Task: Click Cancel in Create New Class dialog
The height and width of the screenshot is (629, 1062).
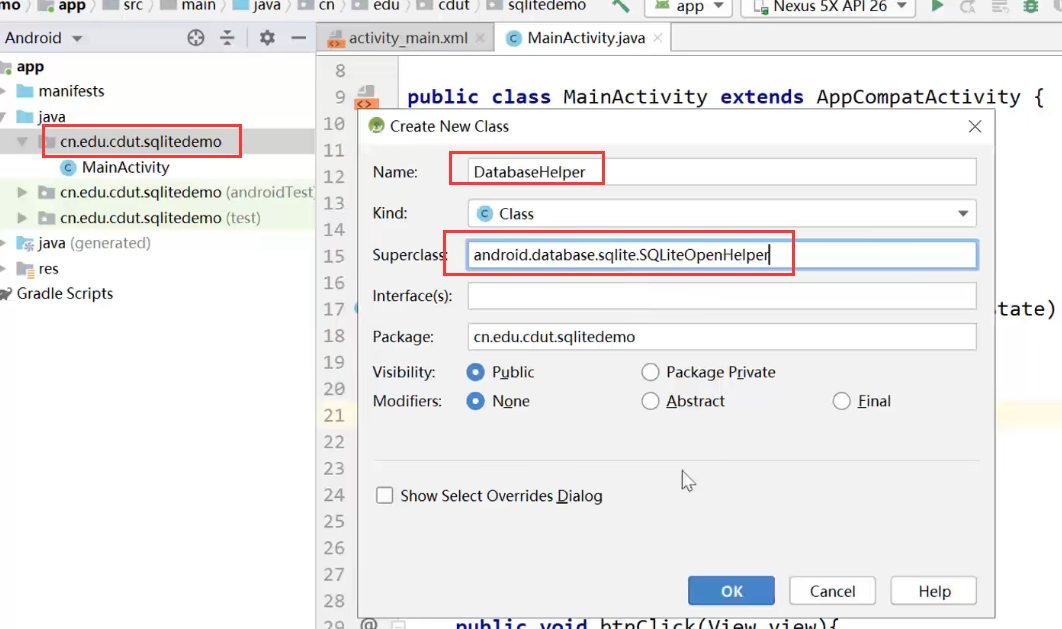Action: pyautogui.click(x=832, y=591)
